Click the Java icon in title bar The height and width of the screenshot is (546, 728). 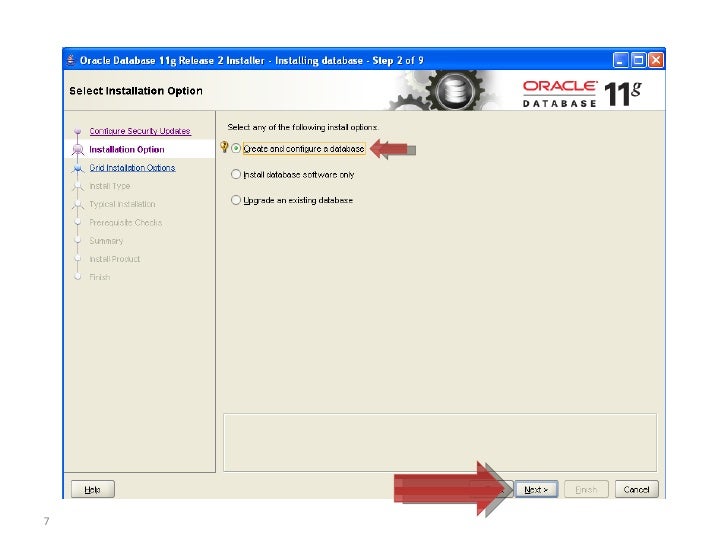click(71, 60)
